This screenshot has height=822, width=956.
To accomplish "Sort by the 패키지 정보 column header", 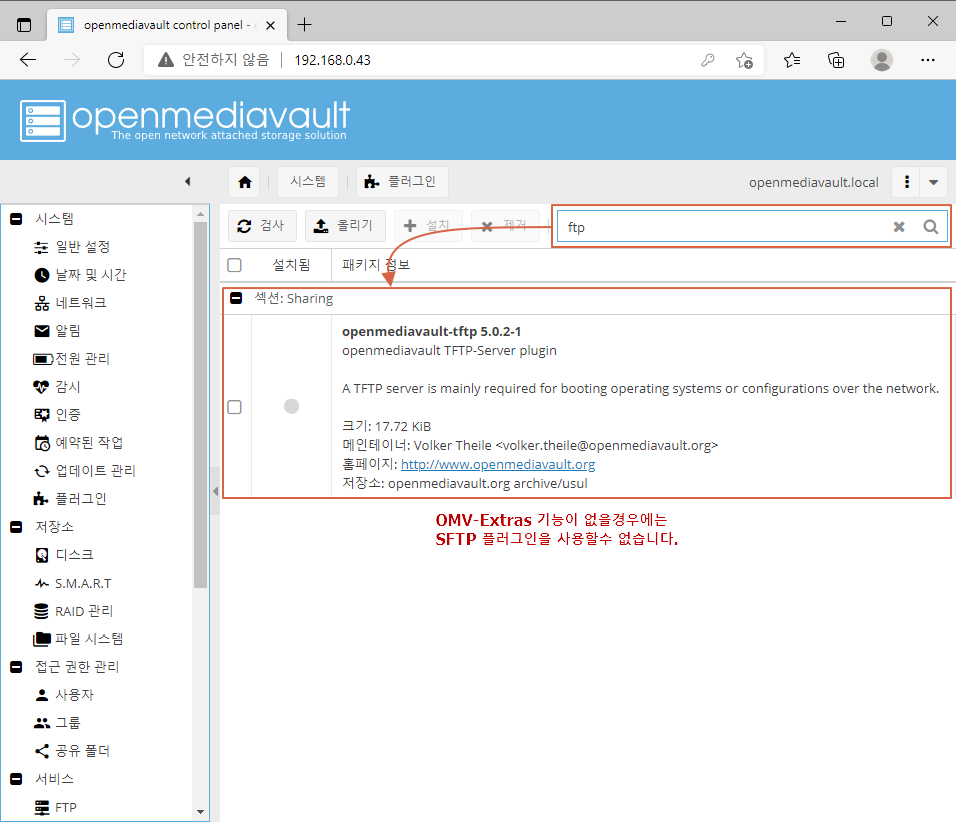I will (376, 265).
